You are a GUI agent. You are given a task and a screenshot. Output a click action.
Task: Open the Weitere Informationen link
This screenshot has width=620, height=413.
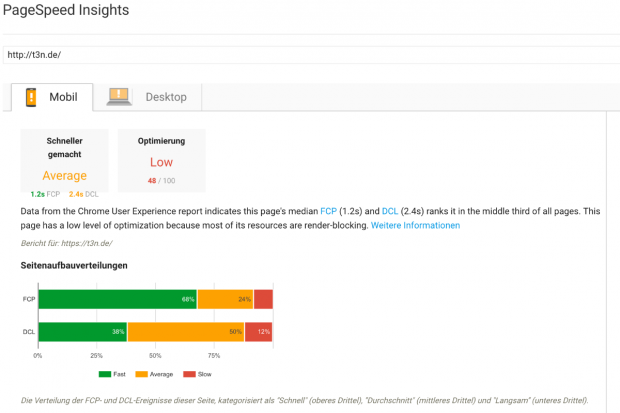(415, 226)
